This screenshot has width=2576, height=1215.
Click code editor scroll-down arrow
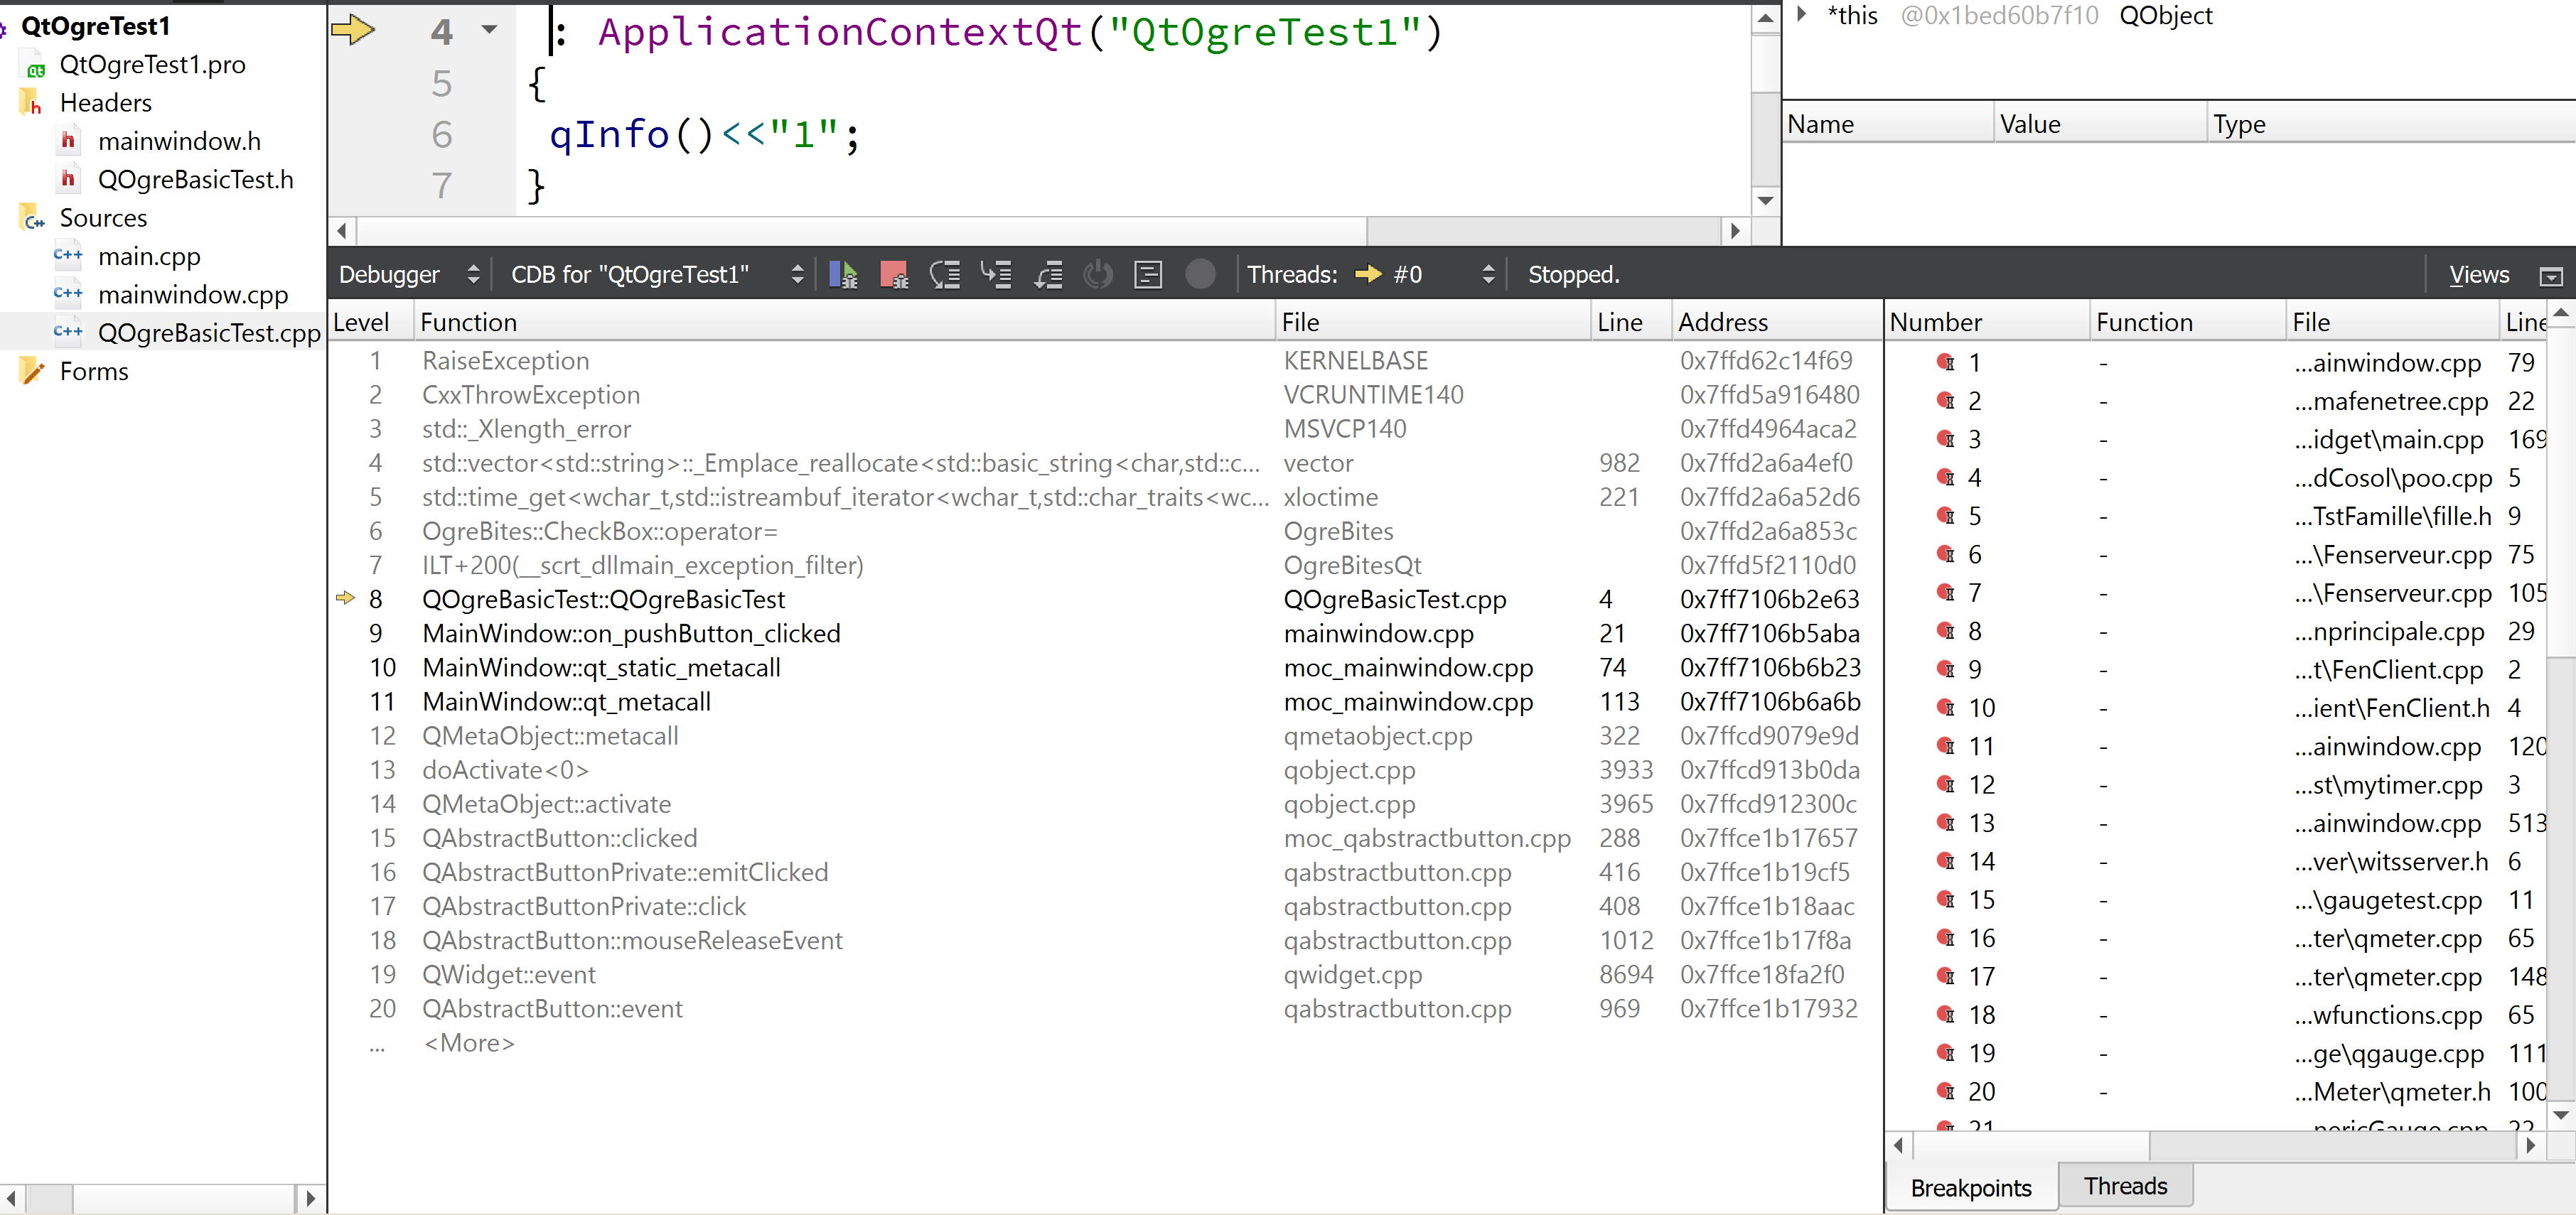[x=1766, y=201]
